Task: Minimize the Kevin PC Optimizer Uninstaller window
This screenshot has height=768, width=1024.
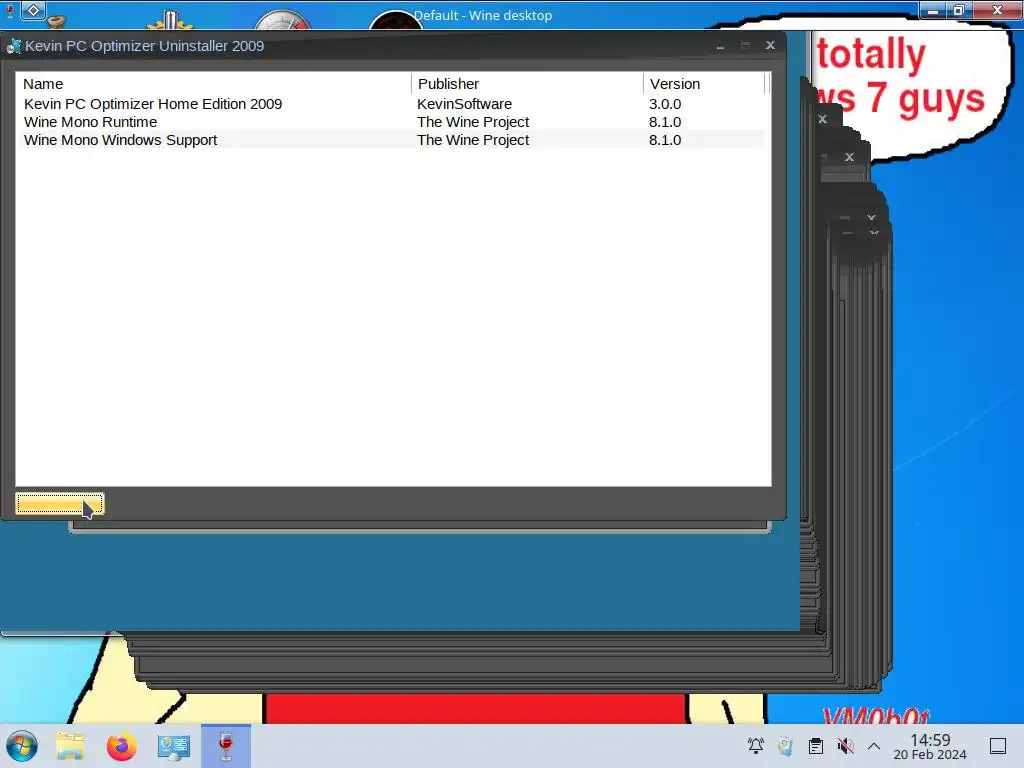Action: tap(720, 46)
